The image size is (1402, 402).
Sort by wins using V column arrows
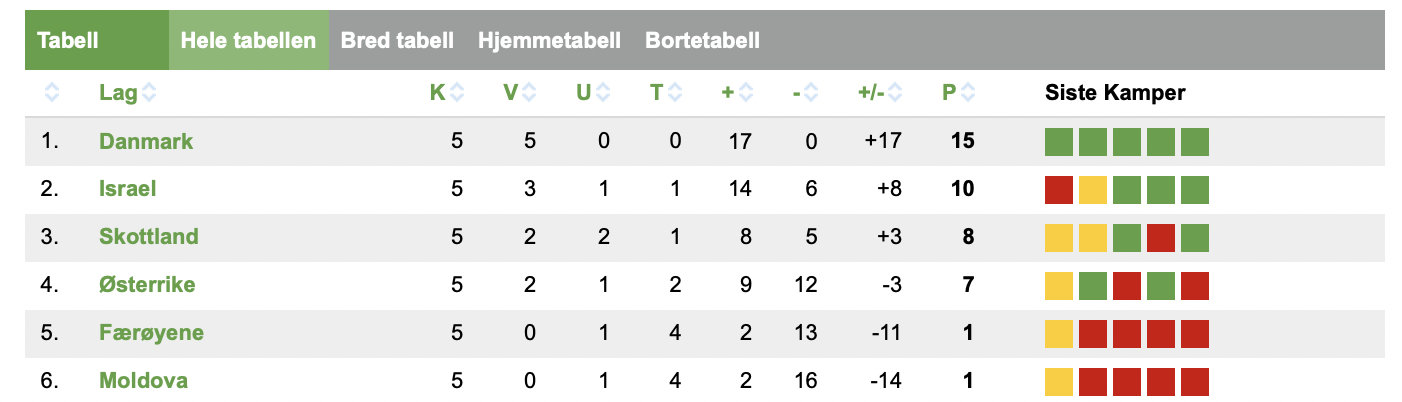[x=529, y=93]
